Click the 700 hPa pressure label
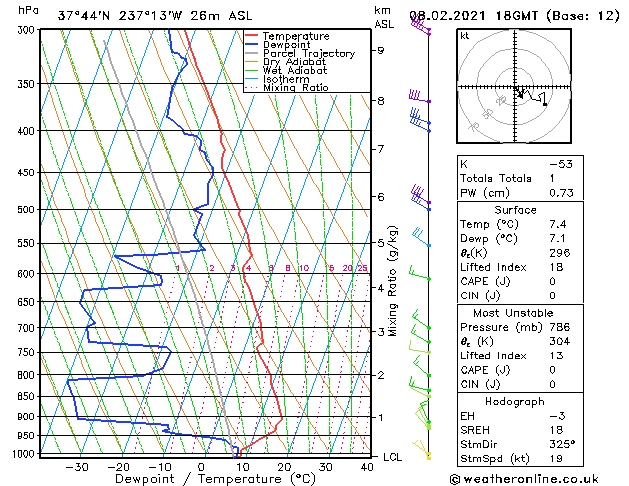Screen dimensions: 629x486 (x=28, y=328)
